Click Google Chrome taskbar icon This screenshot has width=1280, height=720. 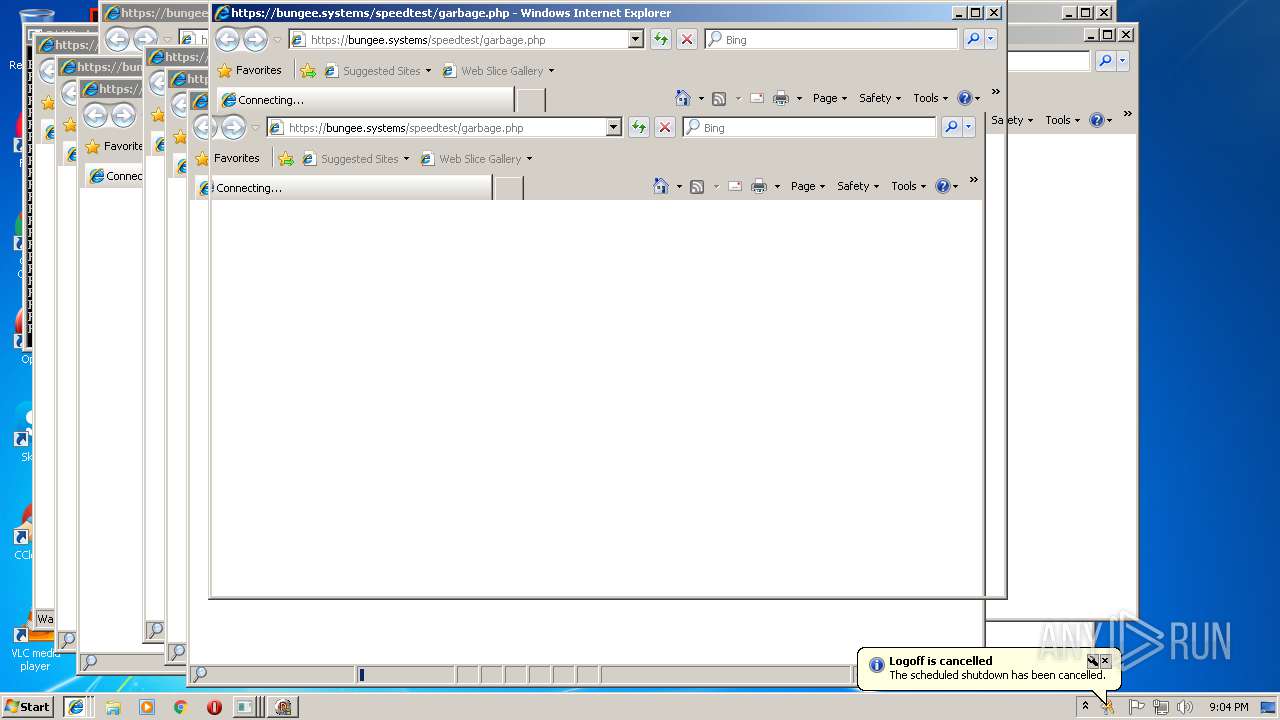coord(180,706)
